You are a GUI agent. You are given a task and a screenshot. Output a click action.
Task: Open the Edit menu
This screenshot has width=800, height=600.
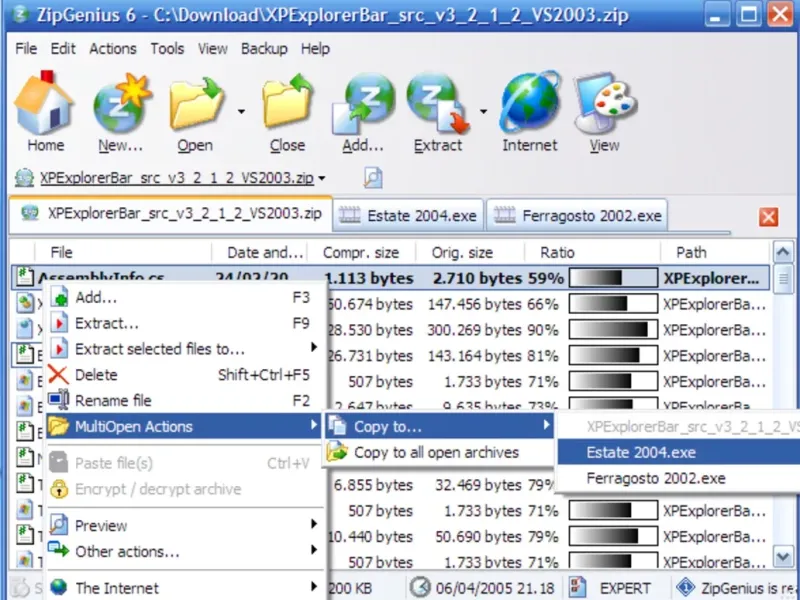[x=63, y=48]
